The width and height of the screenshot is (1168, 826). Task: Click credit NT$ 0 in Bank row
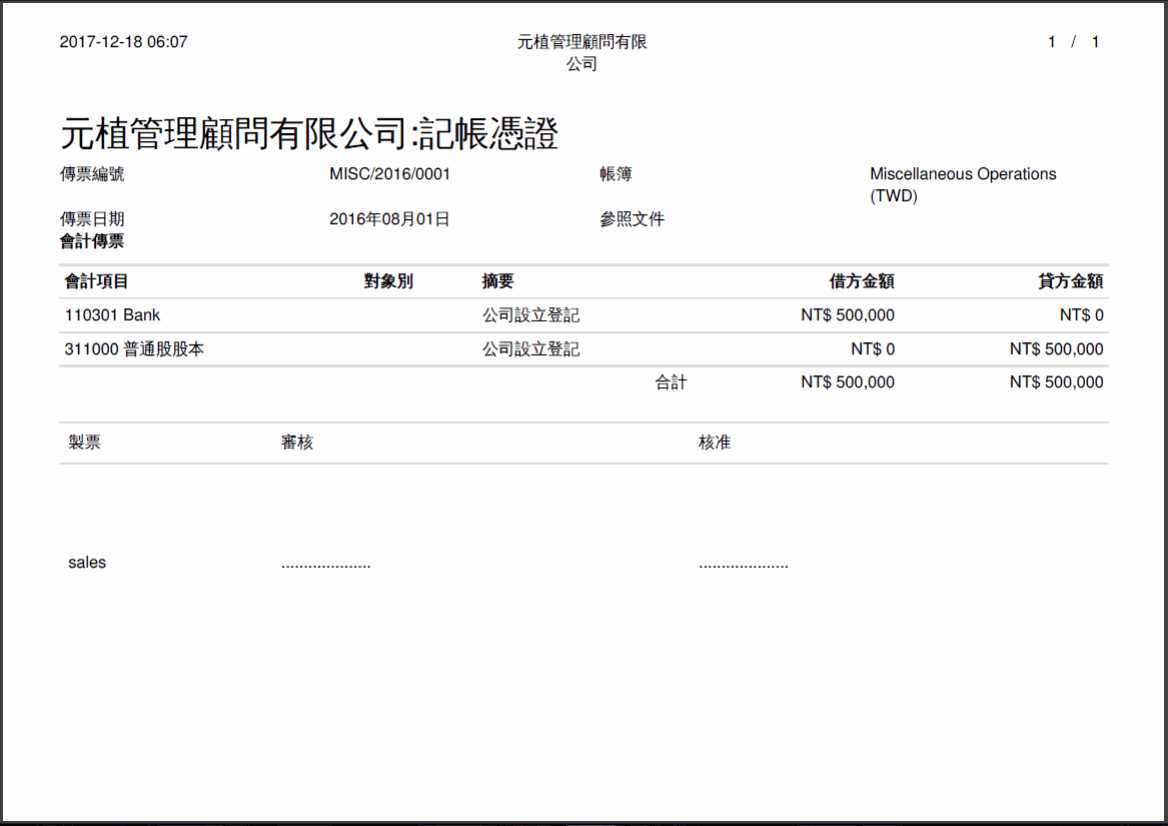point(1082,315)
